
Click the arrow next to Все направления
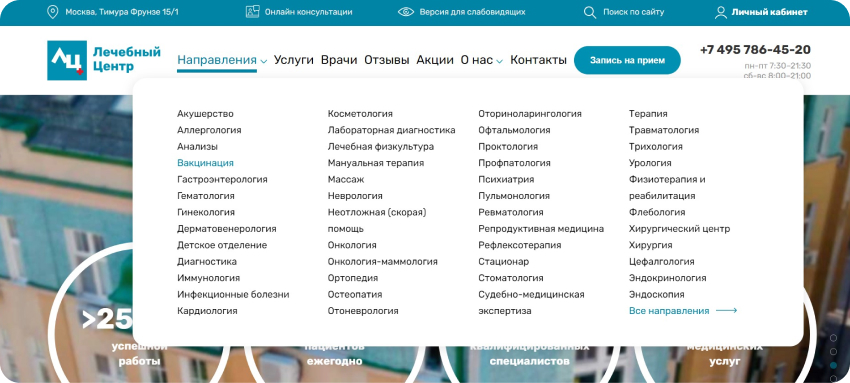click(x=726, y=311)
